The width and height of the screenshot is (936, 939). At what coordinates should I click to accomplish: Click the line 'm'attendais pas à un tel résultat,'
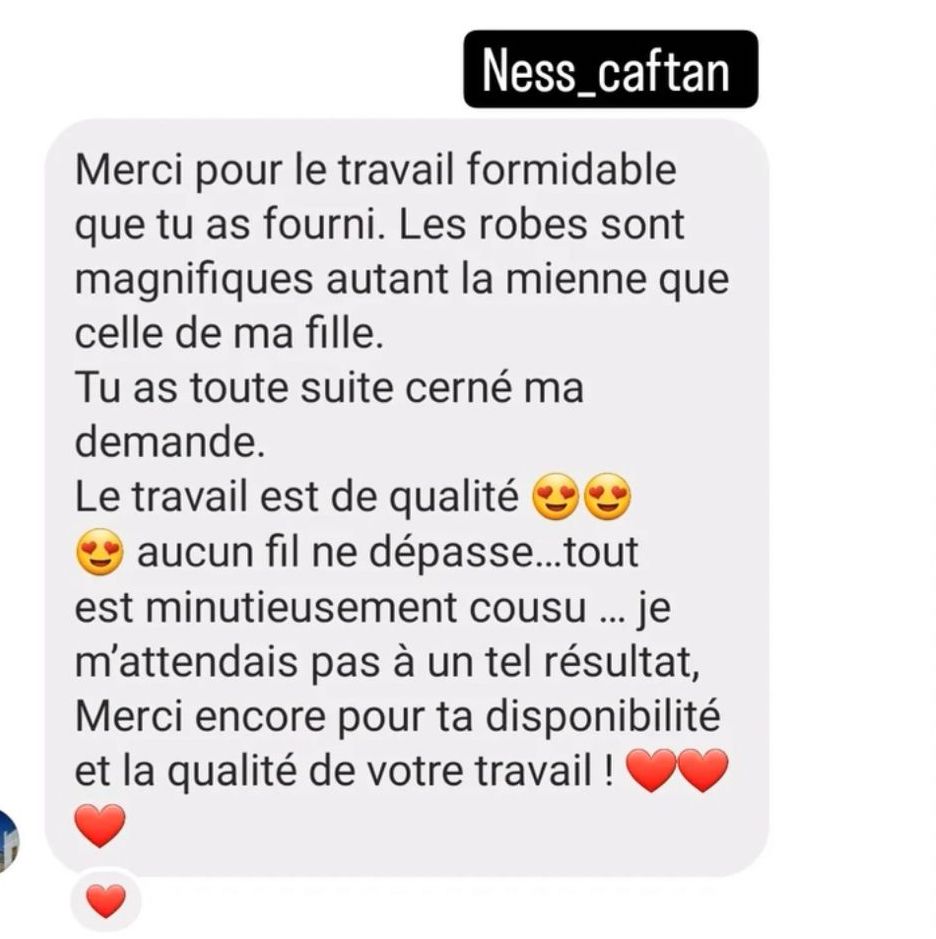pos(387,663)
